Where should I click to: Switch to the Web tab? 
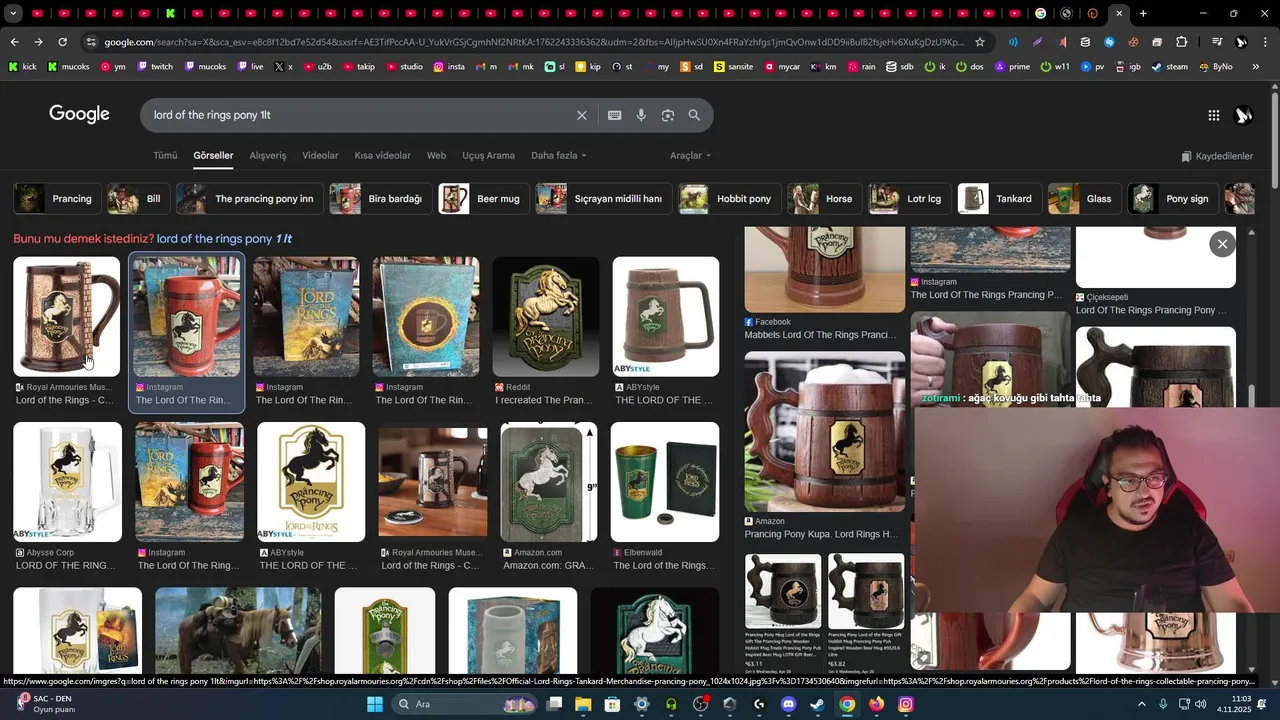pyautogui.click(x=436, y=156)
